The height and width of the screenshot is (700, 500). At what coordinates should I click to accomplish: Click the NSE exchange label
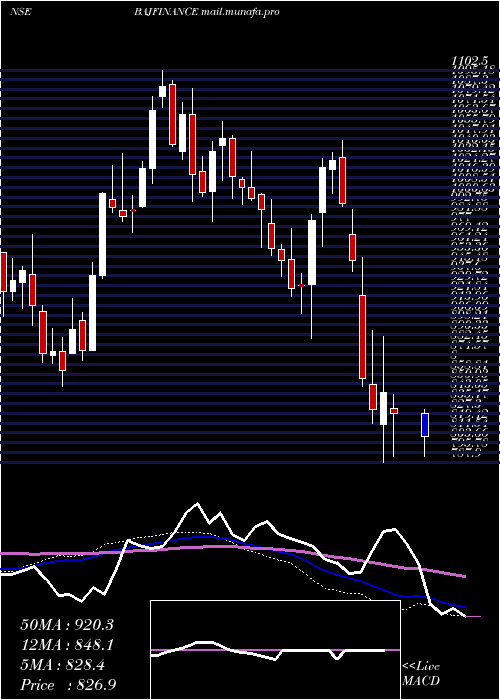click(21, 12)
